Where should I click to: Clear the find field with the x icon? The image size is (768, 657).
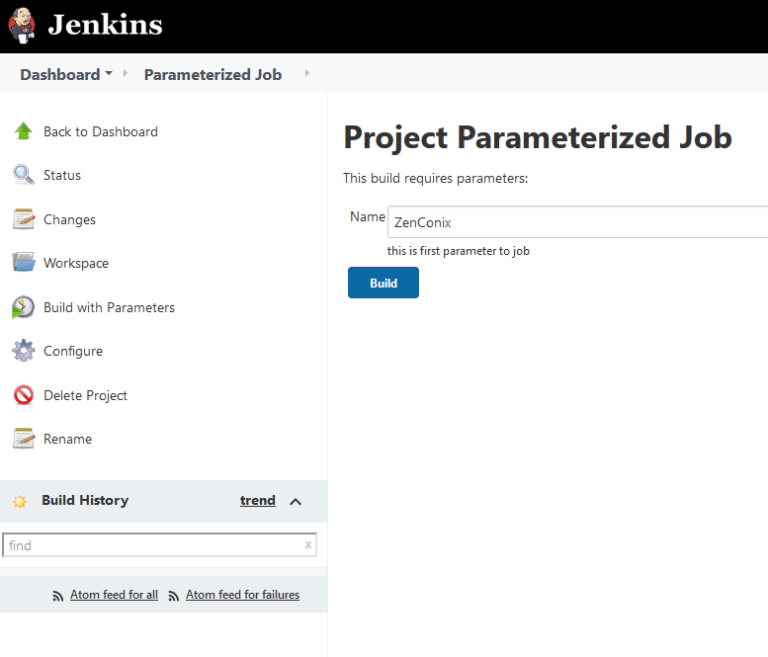(308, 544)
